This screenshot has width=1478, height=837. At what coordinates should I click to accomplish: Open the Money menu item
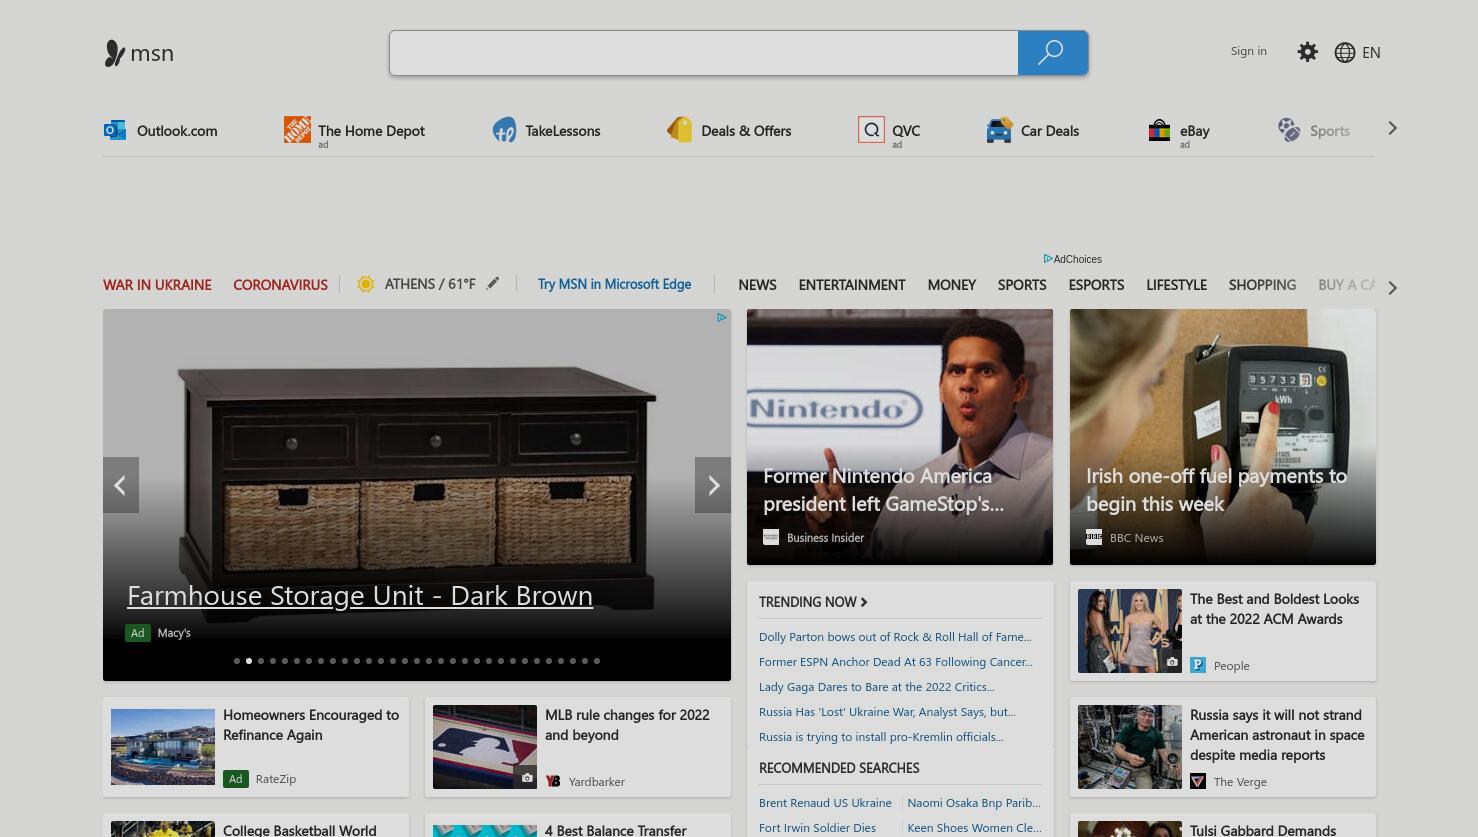coord(951,285)
